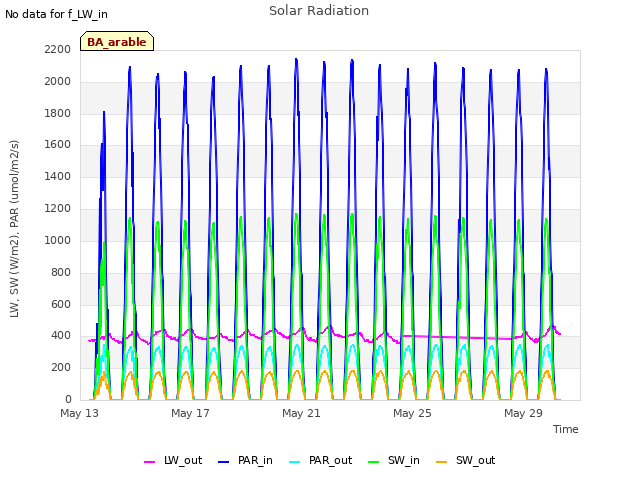Viewport: 640px width, 480px height.
Task: Click the 1000 y-axis tick label
Action: click(x=58, y=240)
